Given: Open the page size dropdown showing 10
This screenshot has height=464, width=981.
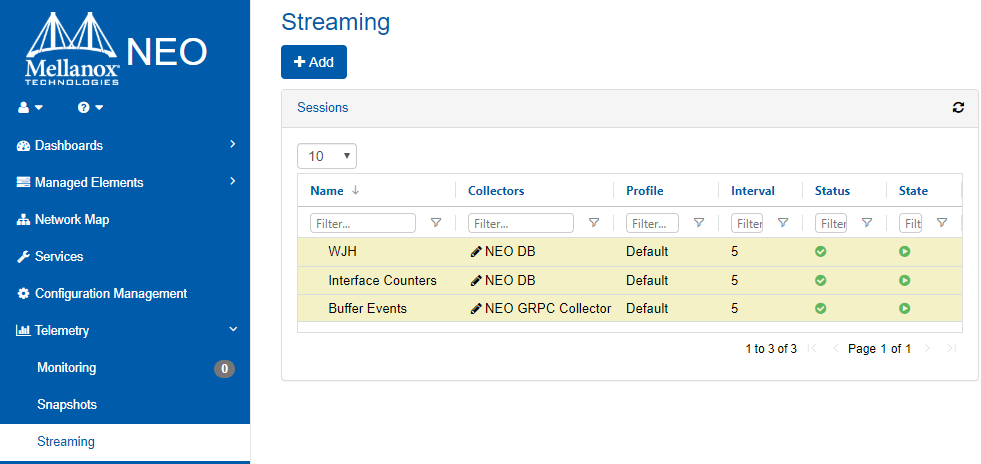Looking at the screenshot, I should pos(327,156).
